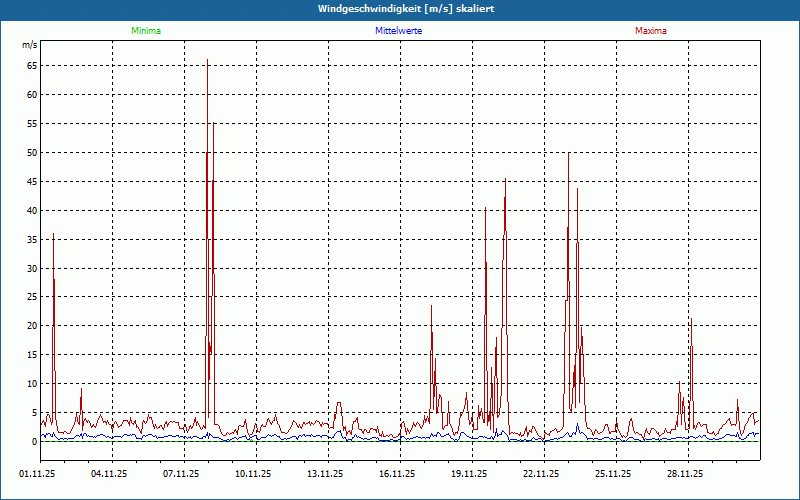Click the 50 m/s red peak after 22.11.25
The image size is (800, 500).
click(568, 154)
